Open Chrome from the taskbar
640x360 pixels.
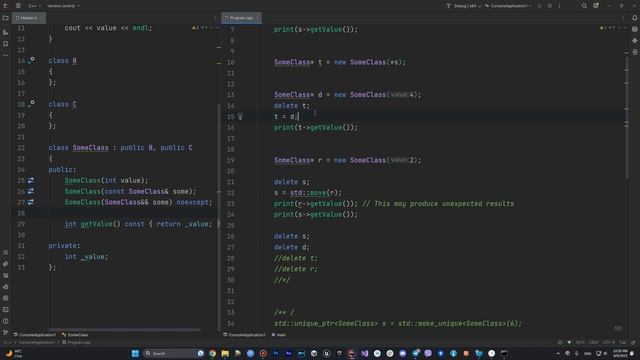pyautogui.click(x=213, y=353)
